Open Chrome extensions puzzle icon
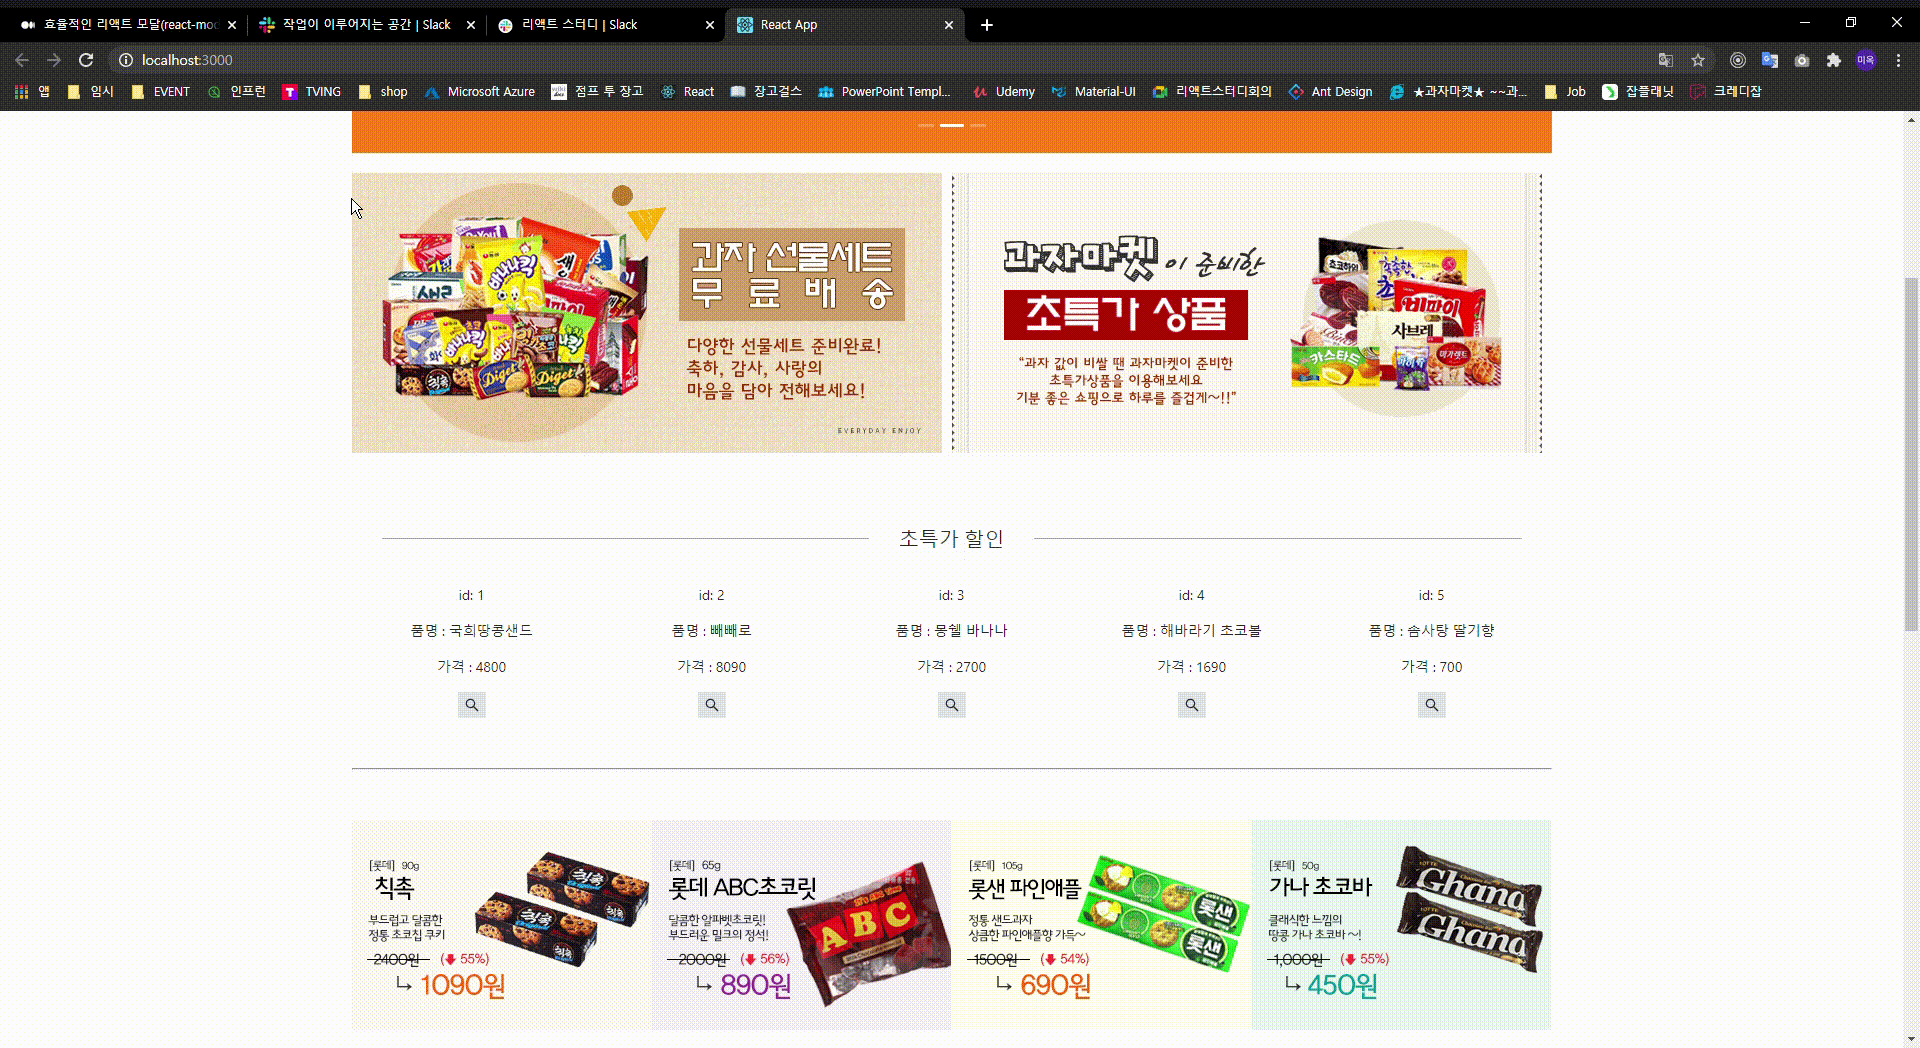 tap(1833, 60)
